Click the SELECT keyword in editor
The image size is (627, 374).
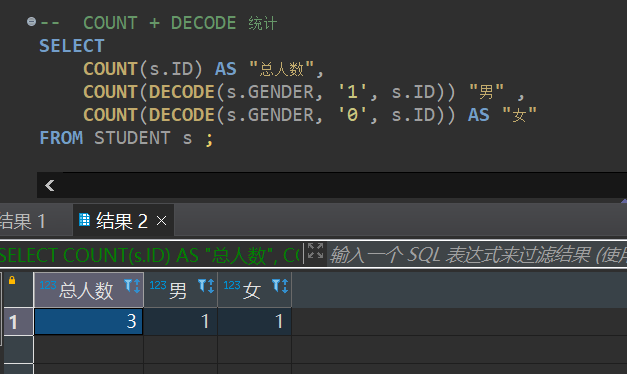tap(72, 46)
